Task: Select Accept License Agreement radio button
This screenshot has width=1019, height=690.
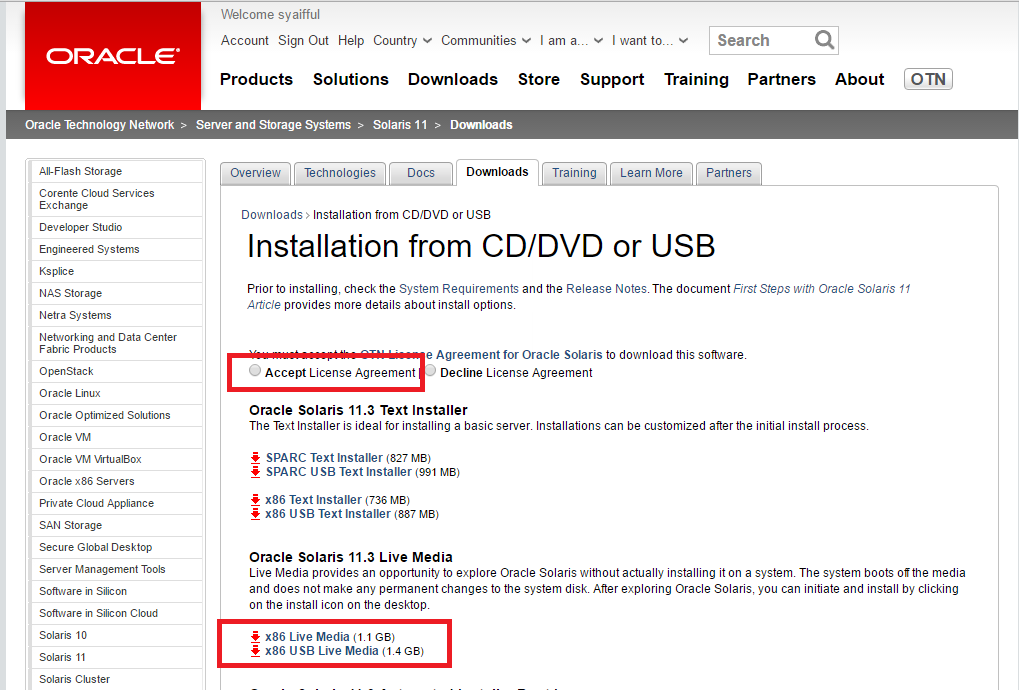Action: coord(255,370)
